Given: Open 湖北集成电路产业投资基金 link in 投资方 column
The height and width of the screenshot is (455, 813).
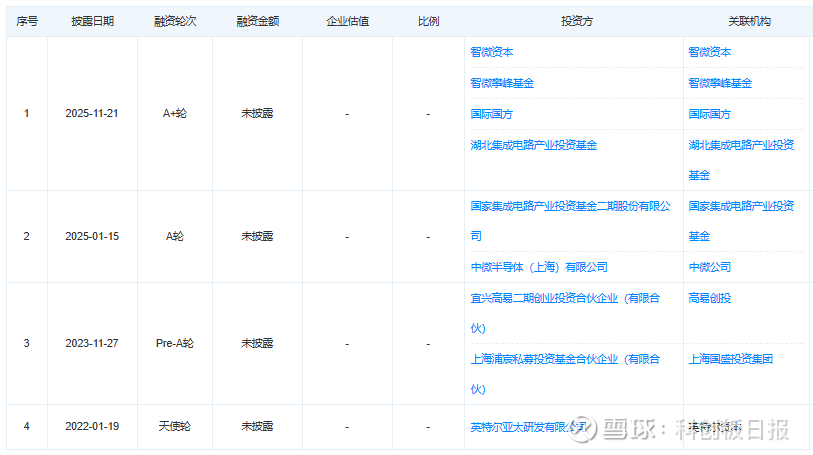Looking at the screenshot, I should (x=534, y=145).
